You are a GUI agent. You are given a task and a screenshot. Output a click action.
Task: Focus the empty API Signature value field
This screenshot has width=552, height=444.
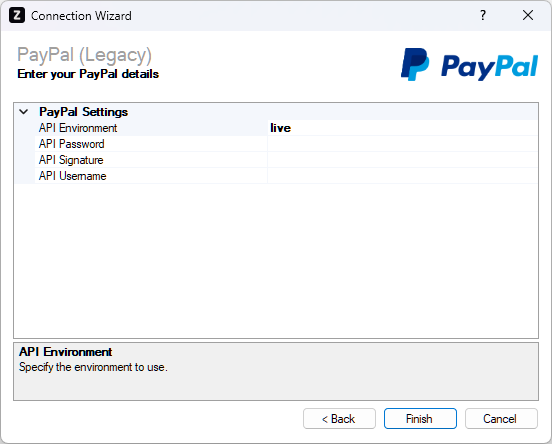(402, 160)
